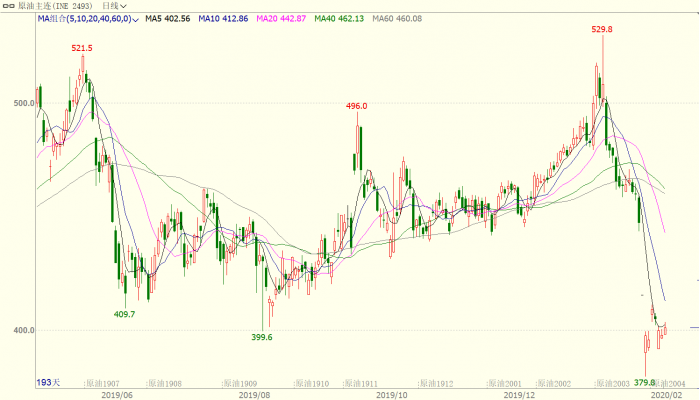The height and width of the screenshot is (400, 700).
Task: Click the small icon before the 原油主连 title
Action: tap(9, 6)
